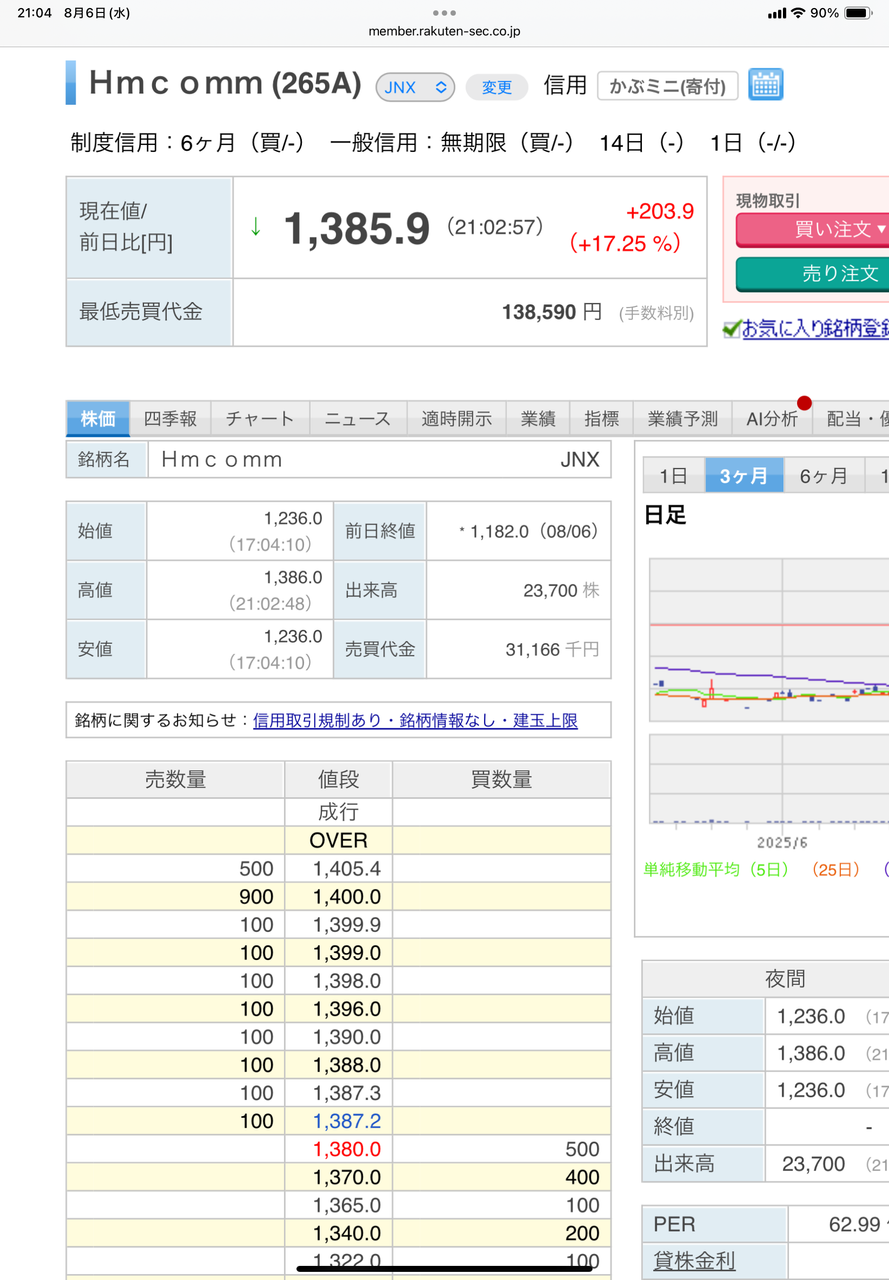Open the 貸株金利 link
Screen dimensions: 889x1280
694,1261
